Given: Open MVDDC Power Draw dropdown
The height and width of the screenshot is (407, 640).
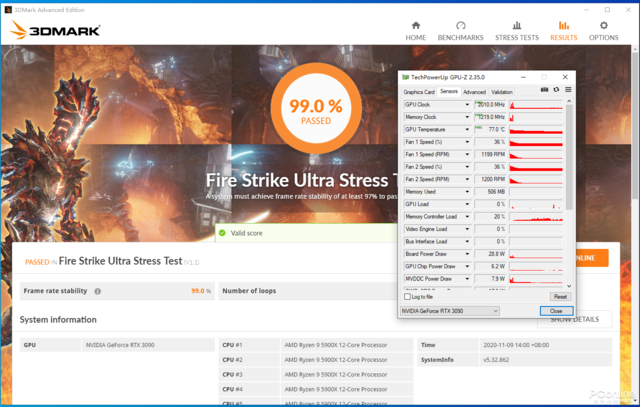Looking at the screenshot, I should pyautogui.click(x=467, y=279).
